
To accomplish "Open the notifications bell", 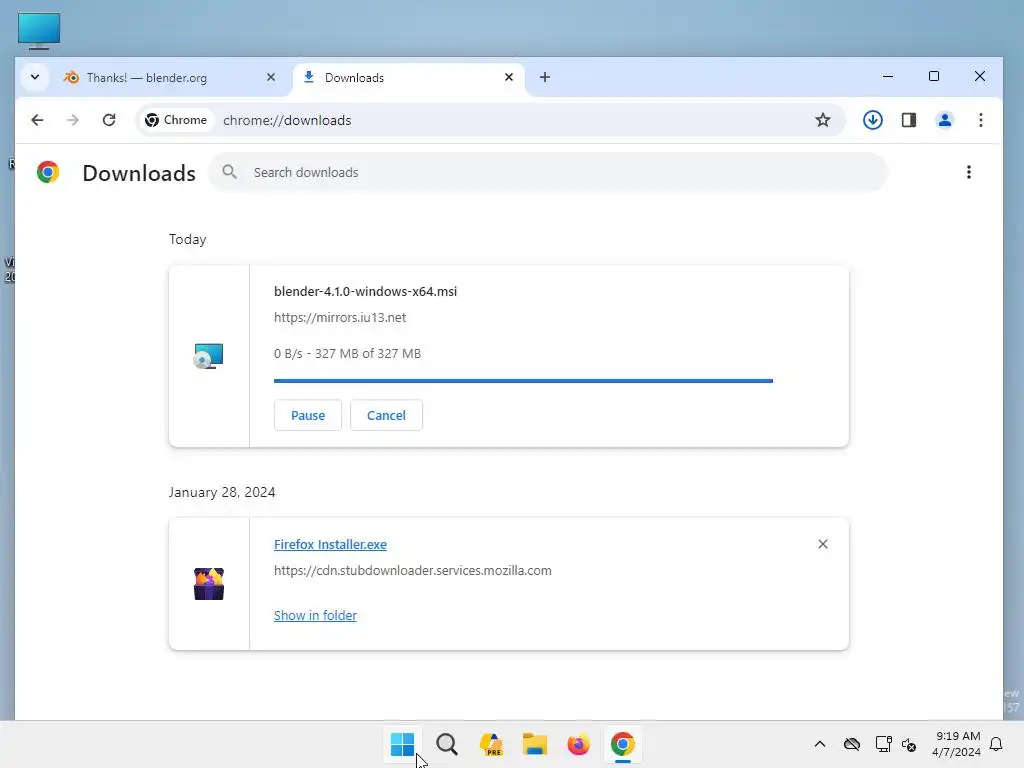I will point(996,744).
